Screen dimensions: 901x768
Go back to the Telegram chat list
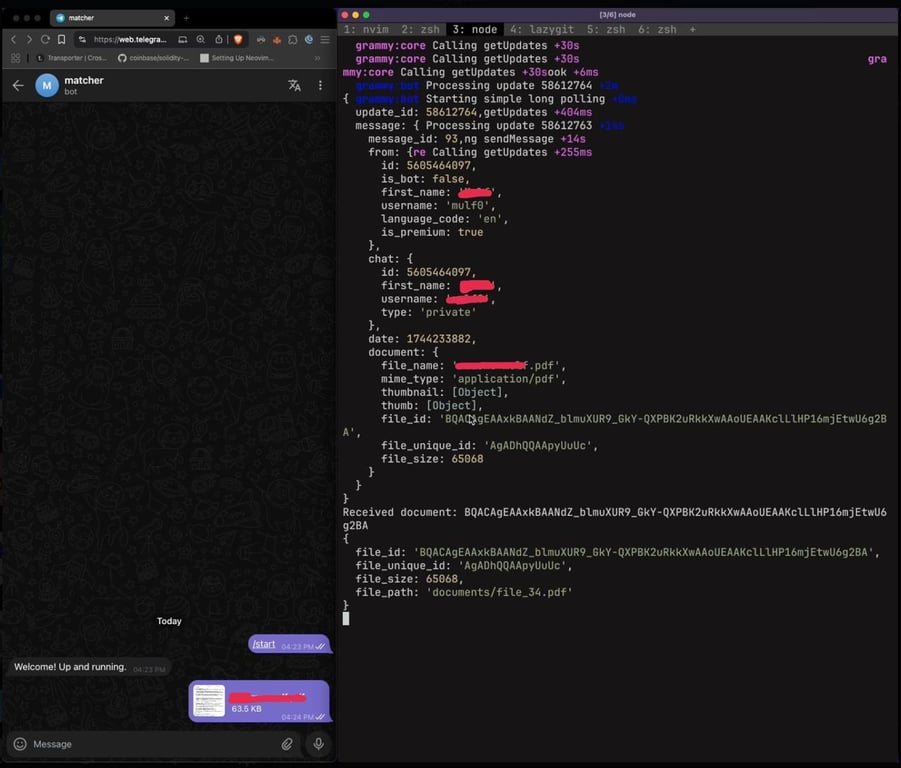pos(18,86)
